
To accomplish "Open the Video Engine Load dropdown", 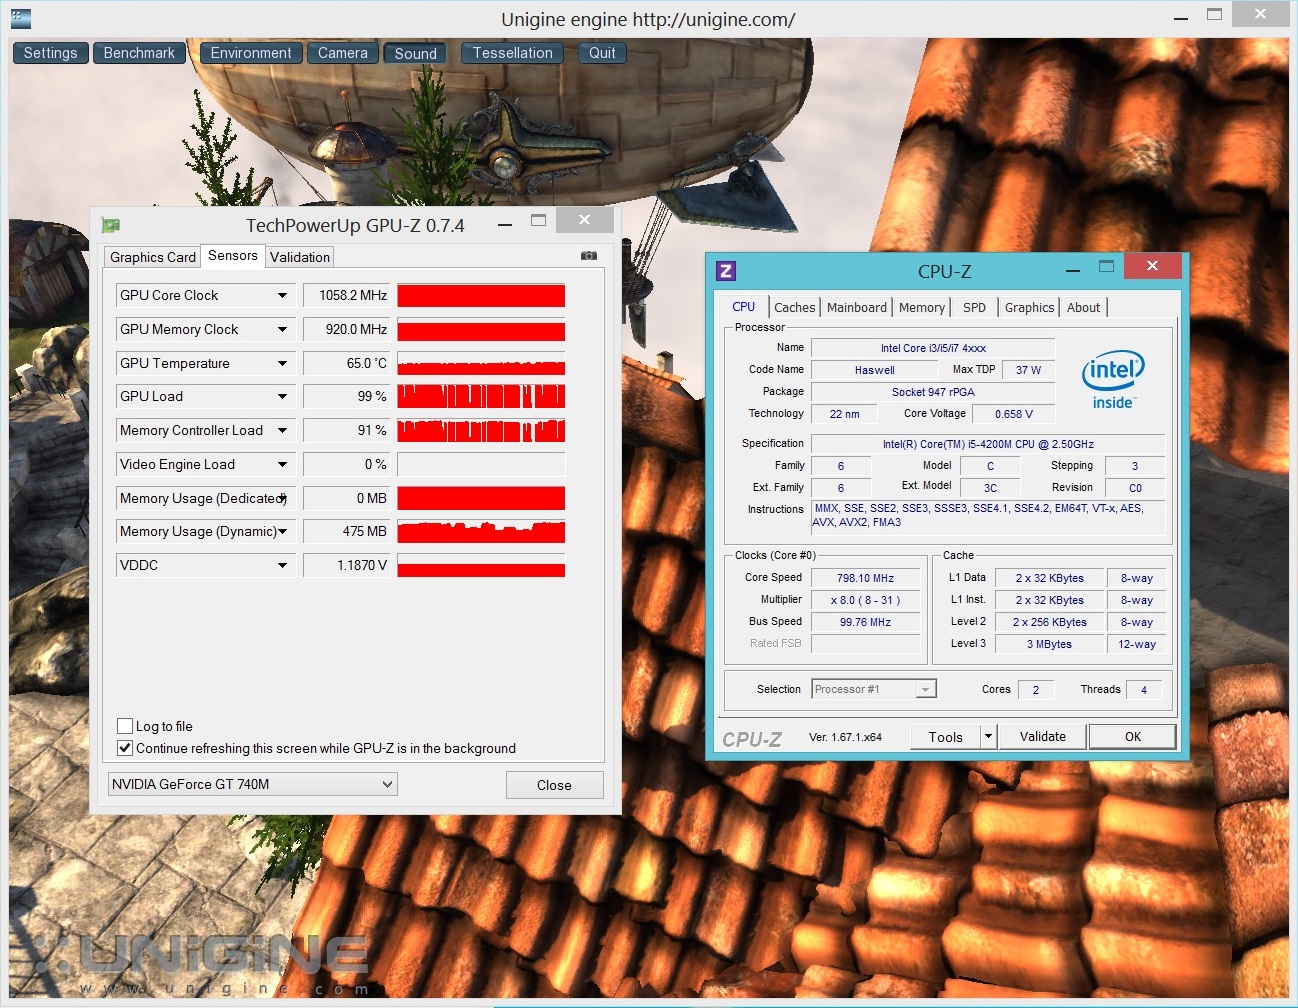I will 283,464.
